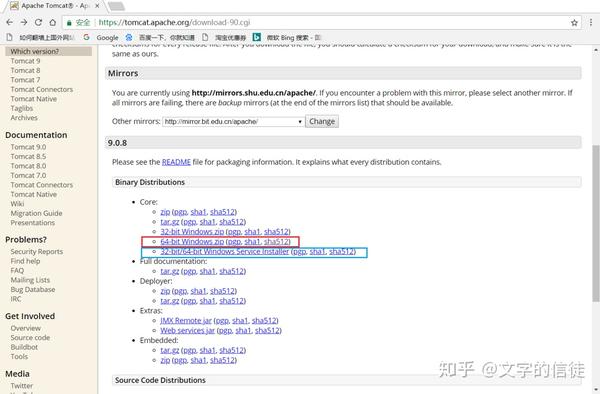This screenshot has height=394, width=600.
Task: Open Migration Guide in Documentation sidebar
Action: [36, 213]
